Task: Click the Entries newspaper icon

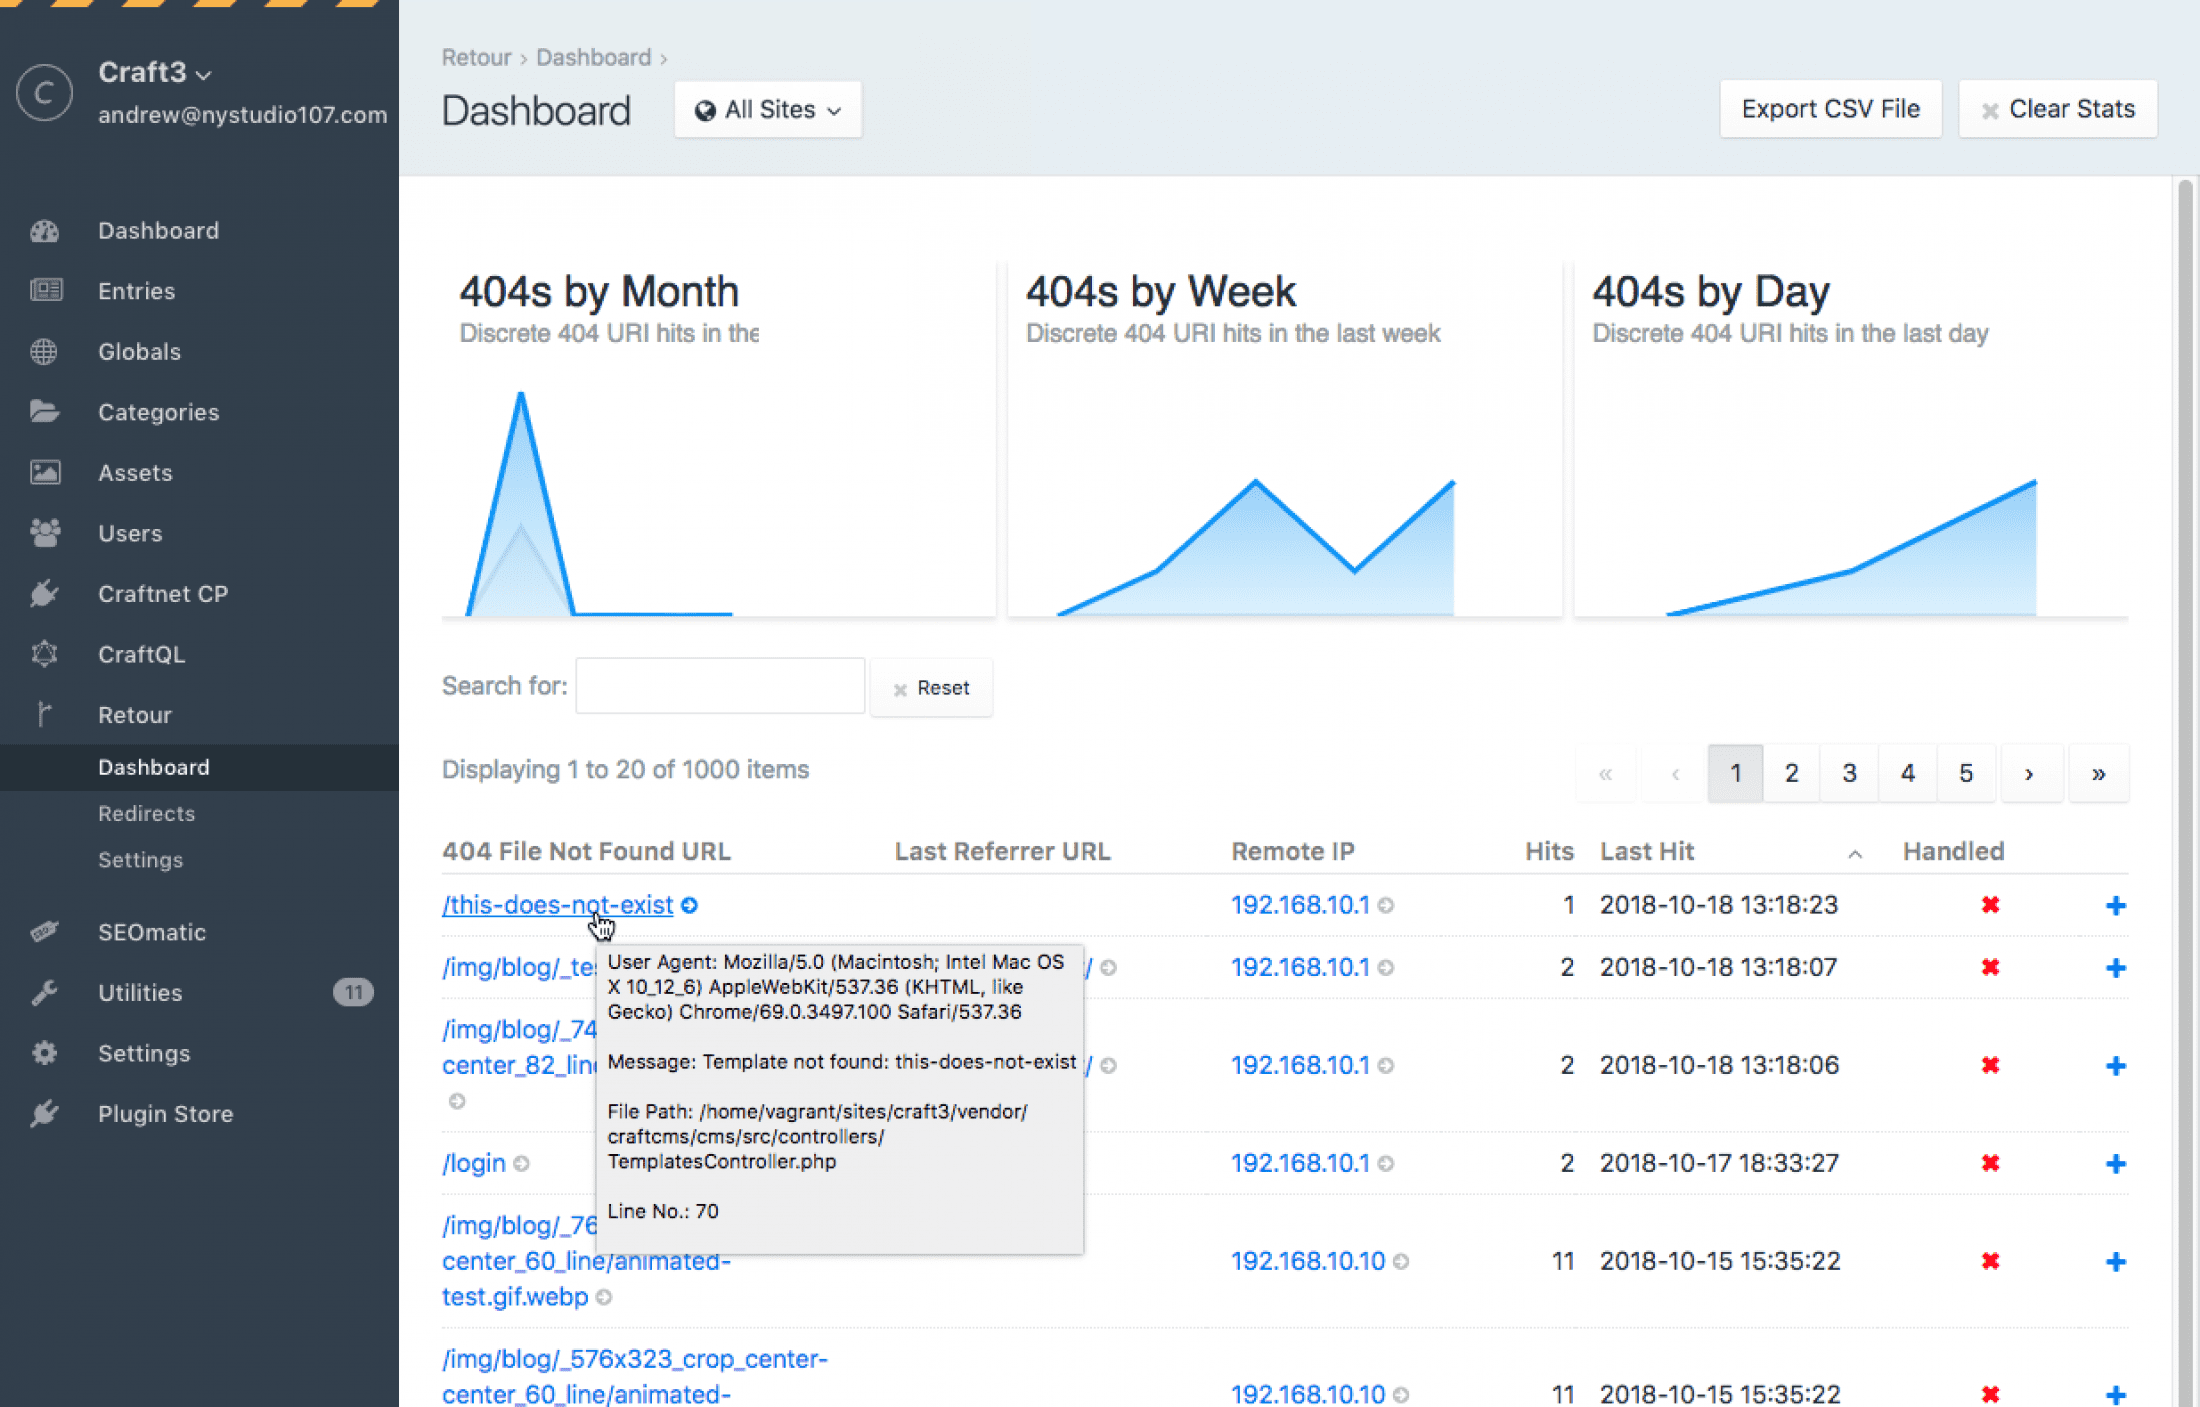Action: pyautogui.click(x=45, y=291)
